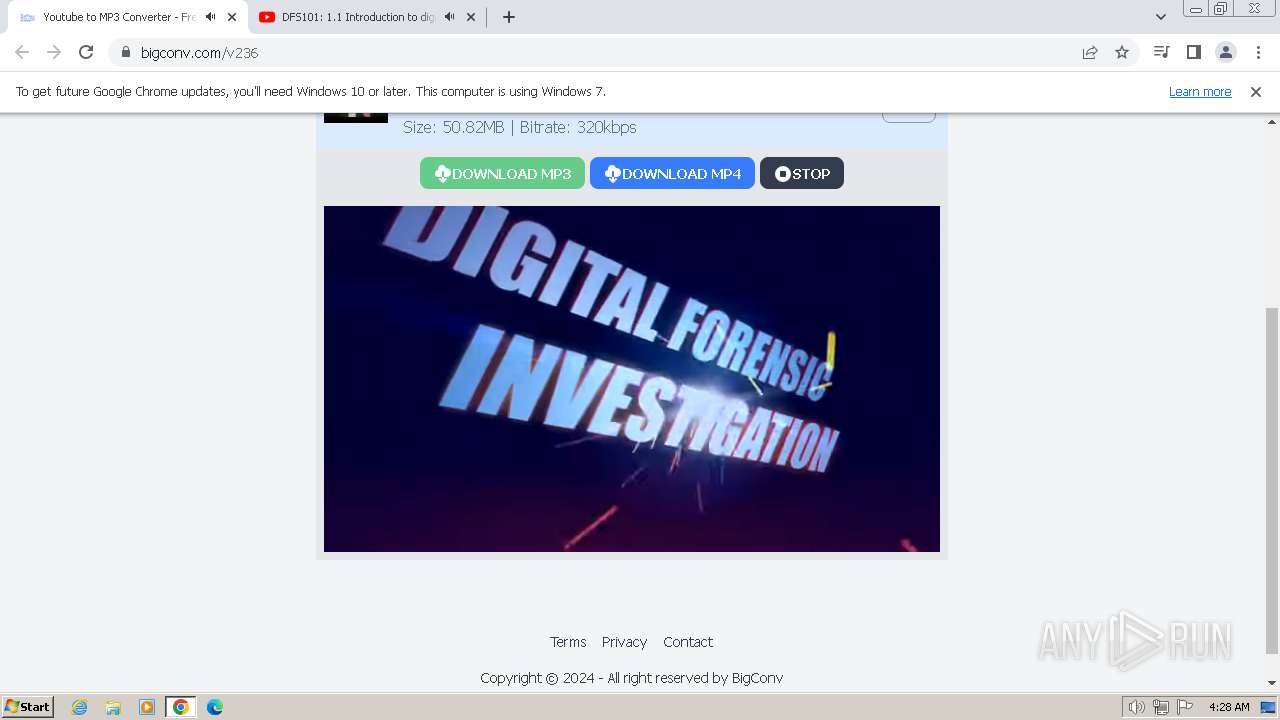
Task: Select the Chrome taskbar icon
Action: point(181,707)
